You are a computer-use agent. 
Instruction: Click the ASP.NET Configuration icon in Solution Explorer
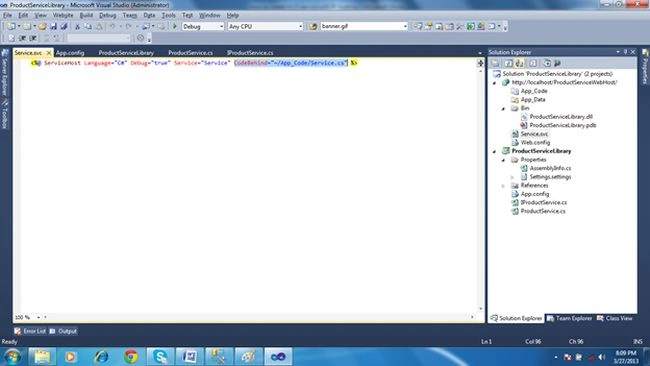click(x=557, y=63)
